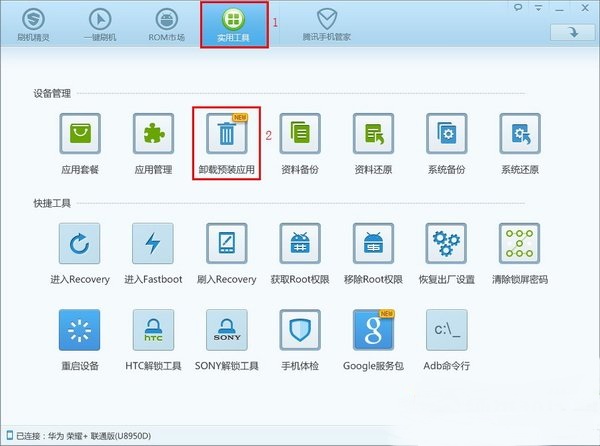Screen dimensions: 600x446
Task: Click the 进入Recovery icon
Action: click(80, 244)
